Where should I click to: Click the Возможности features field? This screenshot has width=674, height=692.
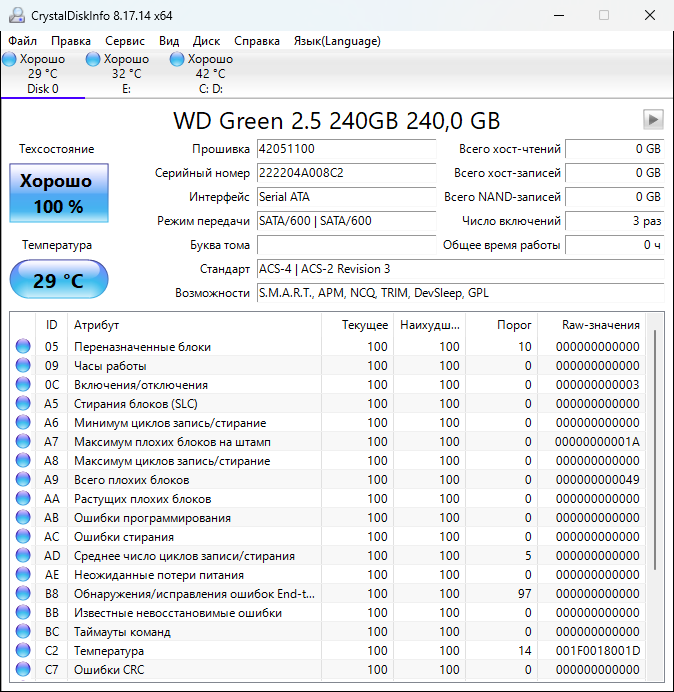pos(460,293)
